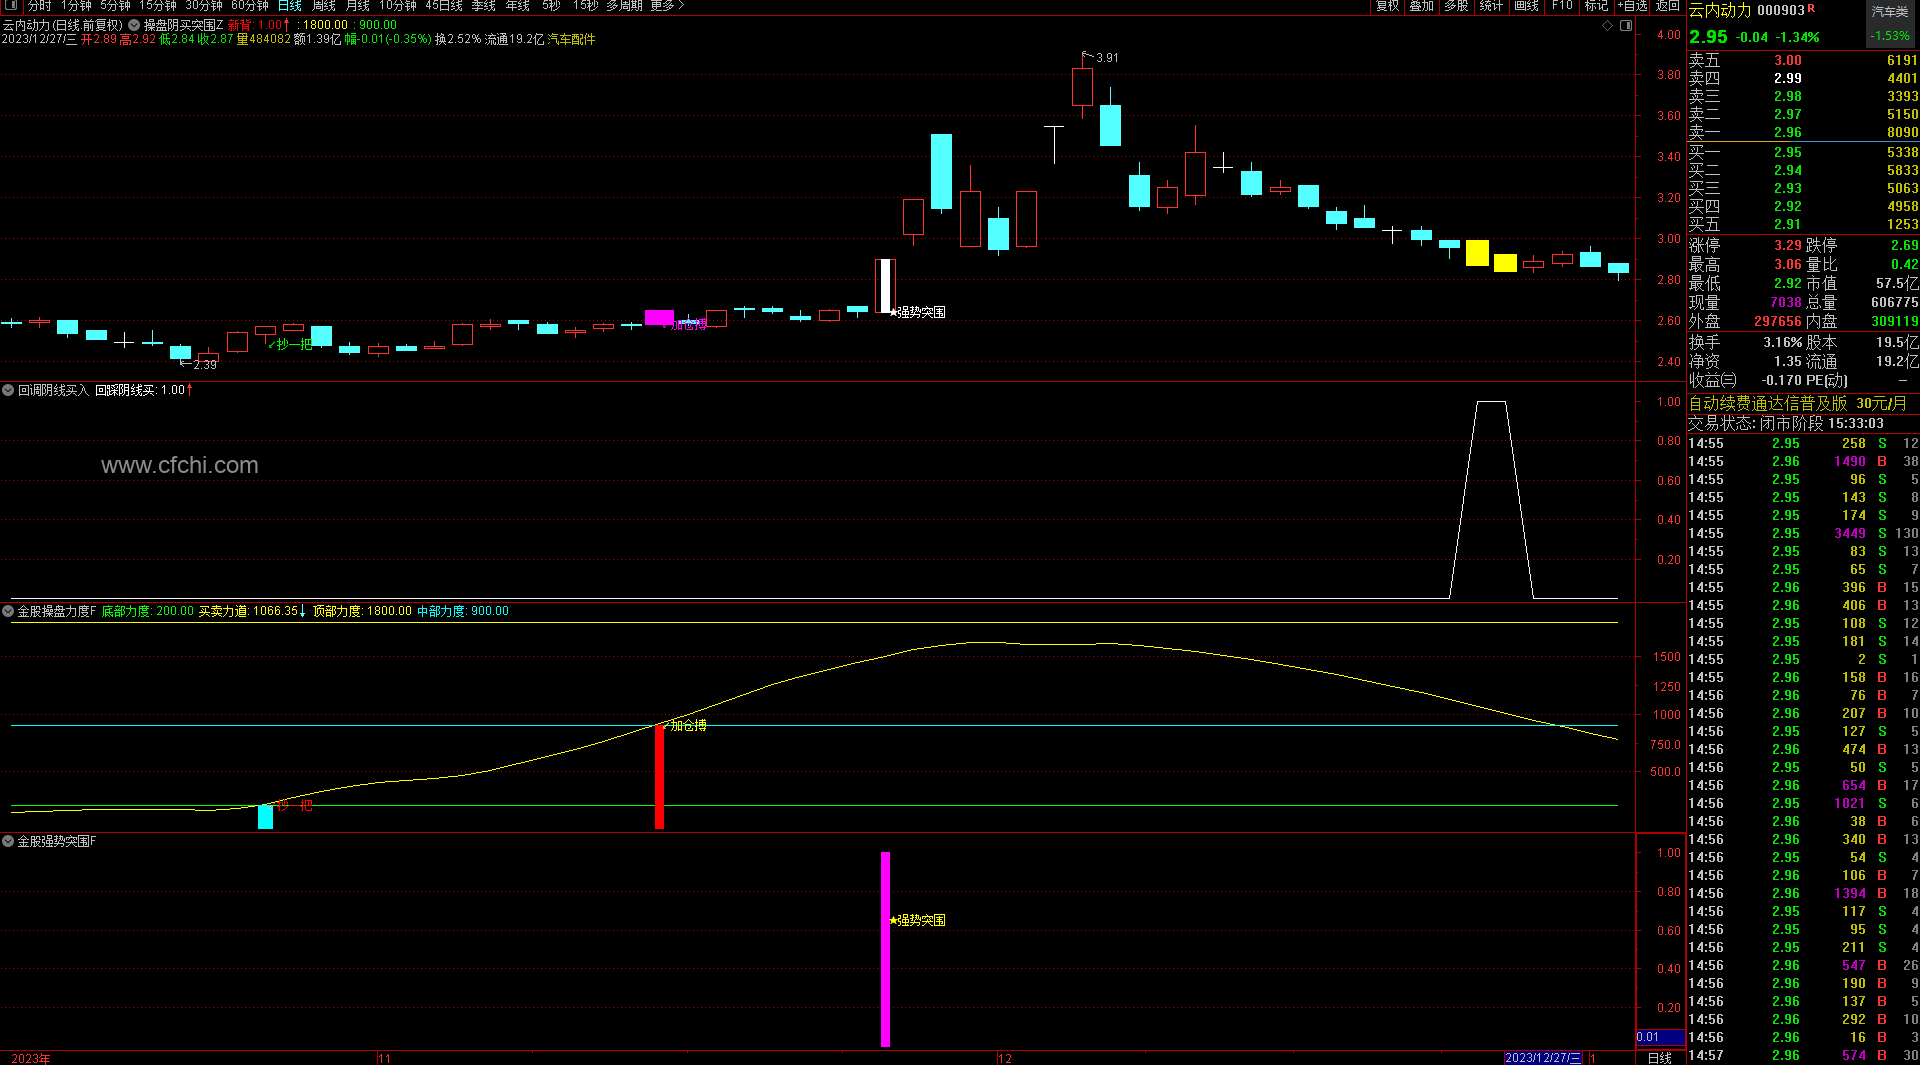
Task: Click the 汽车配件 industry link
Action: 571,40
